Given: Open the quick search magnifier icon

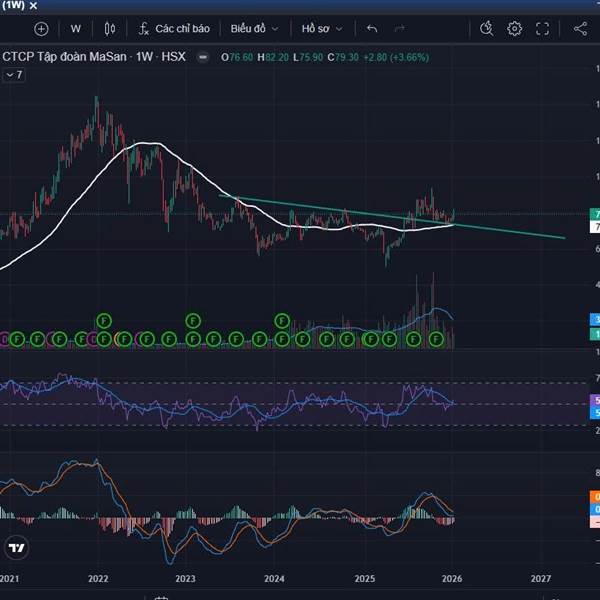Looking at the screenshot, I should pyautogui.click(x=487, y=29).
